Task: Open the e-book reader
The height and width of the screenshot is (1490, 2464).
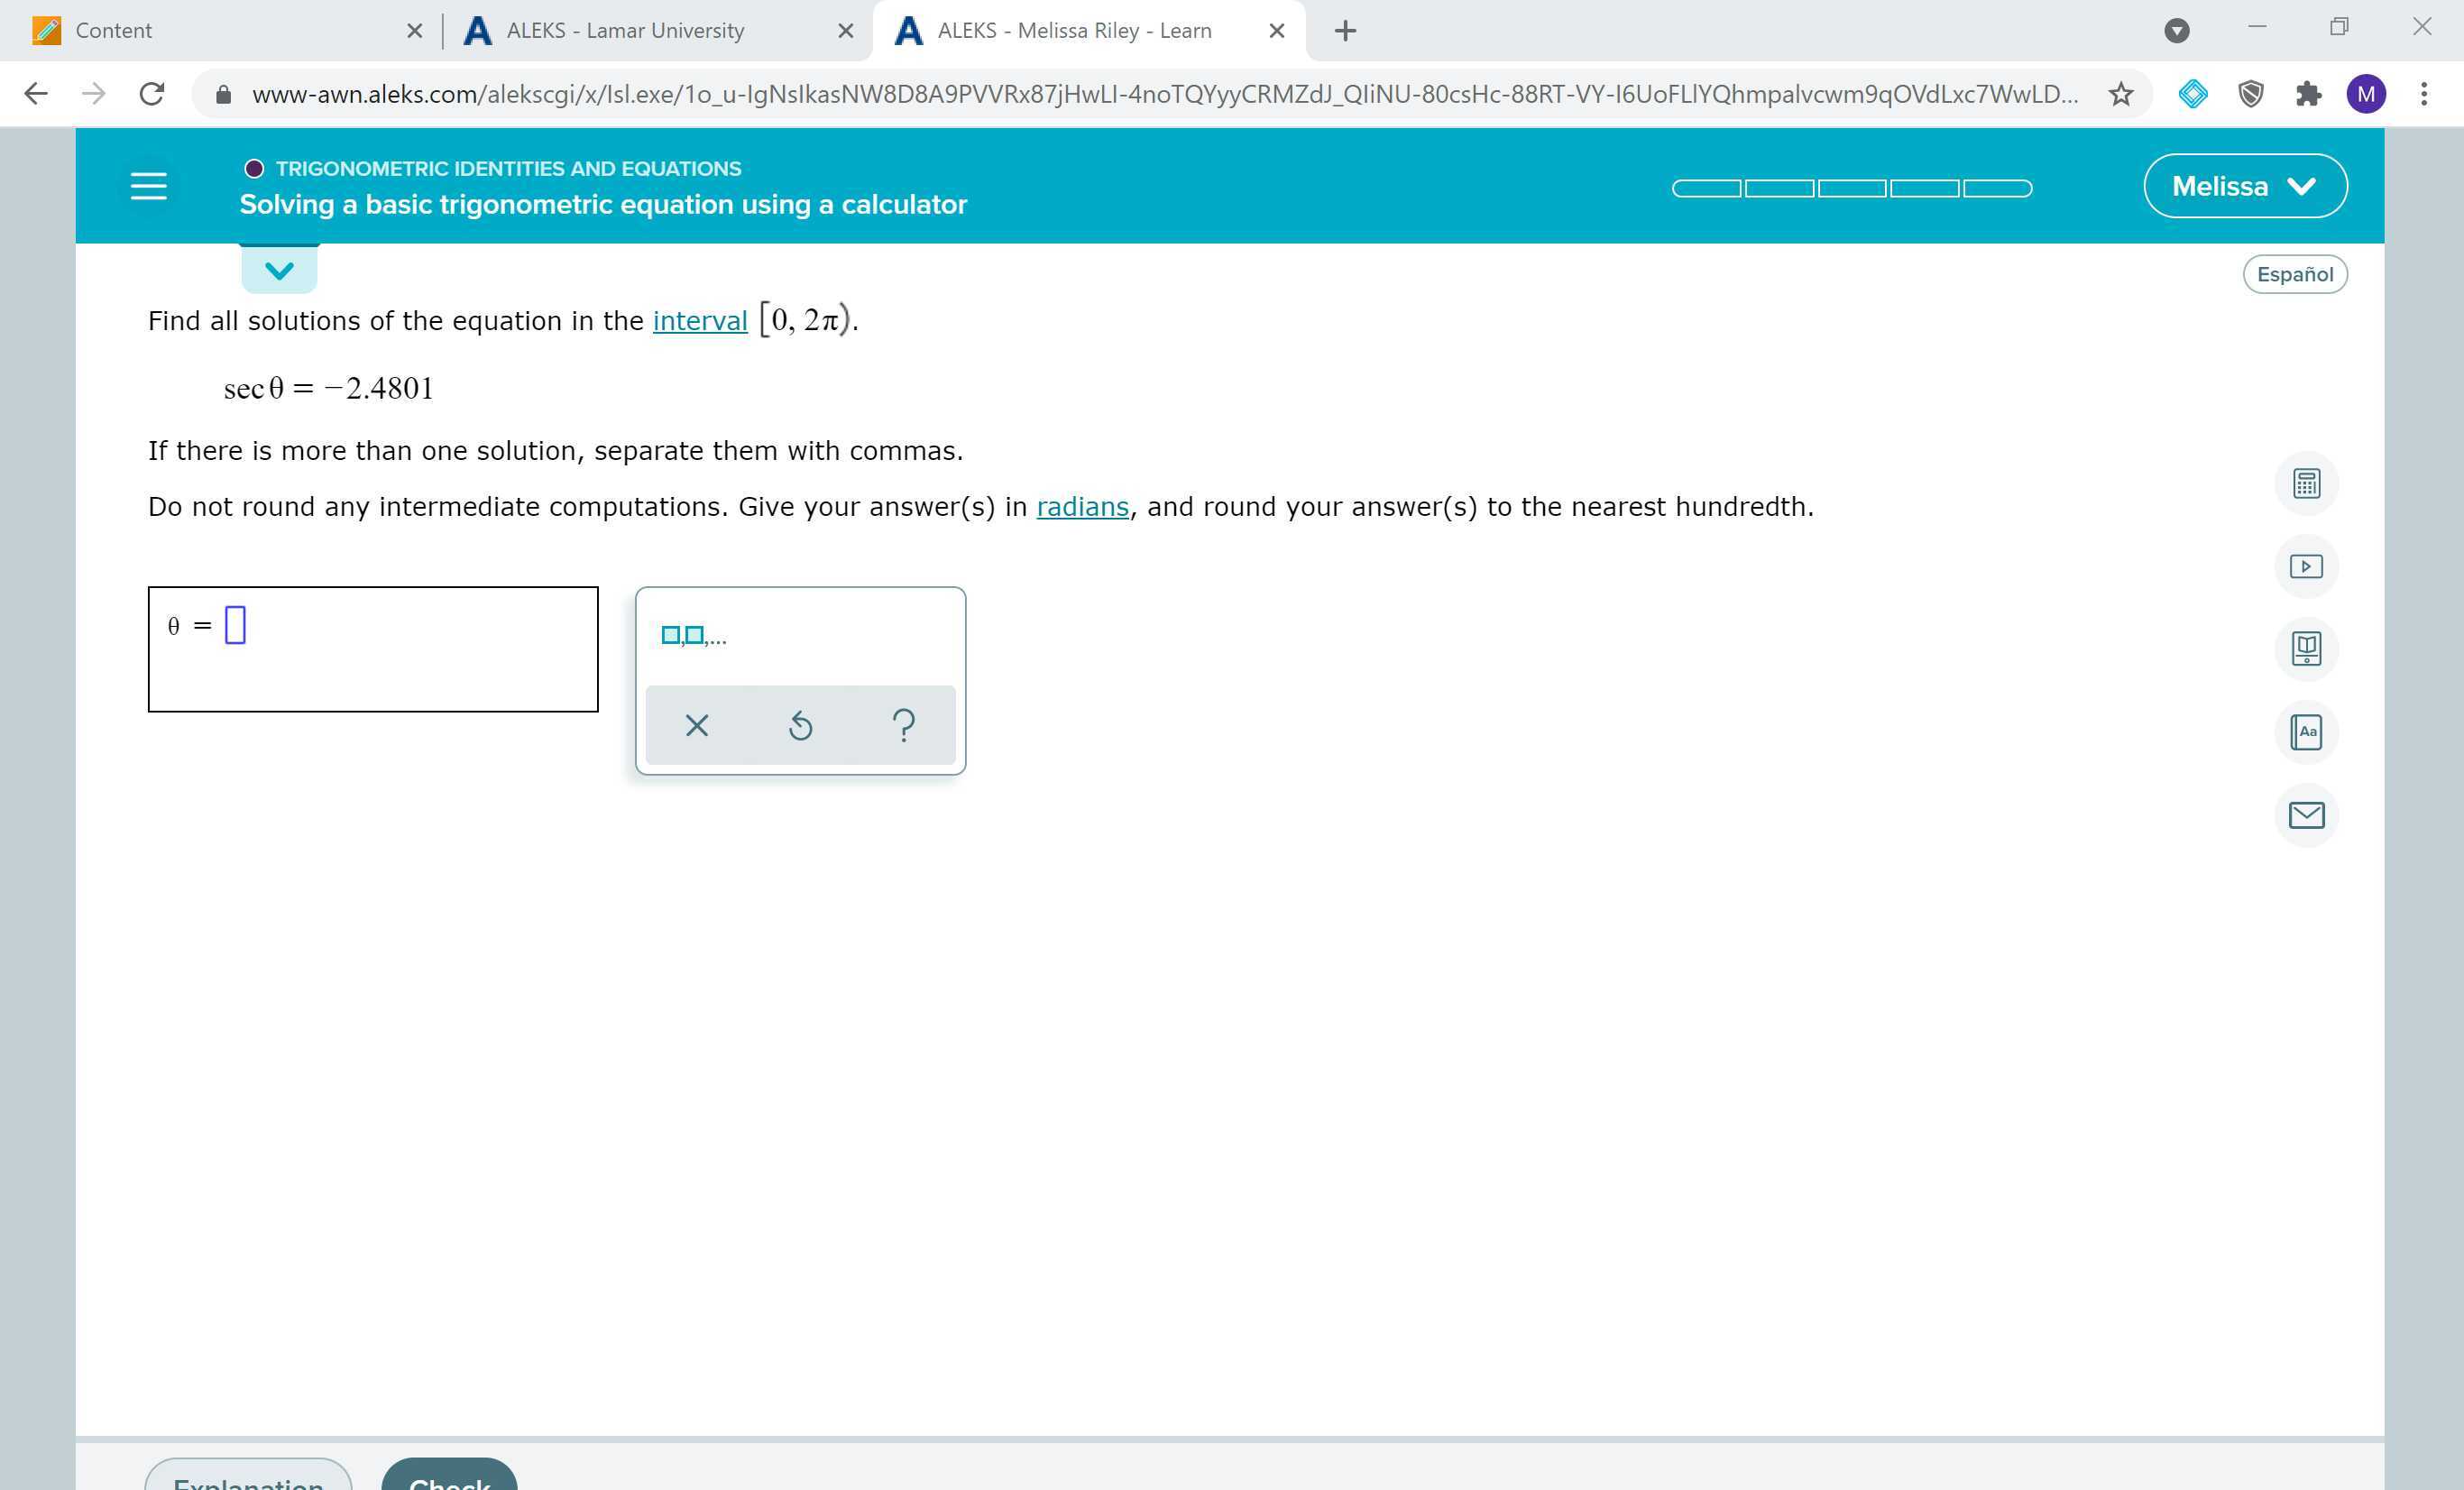Action: click(x=2307, y=648)
